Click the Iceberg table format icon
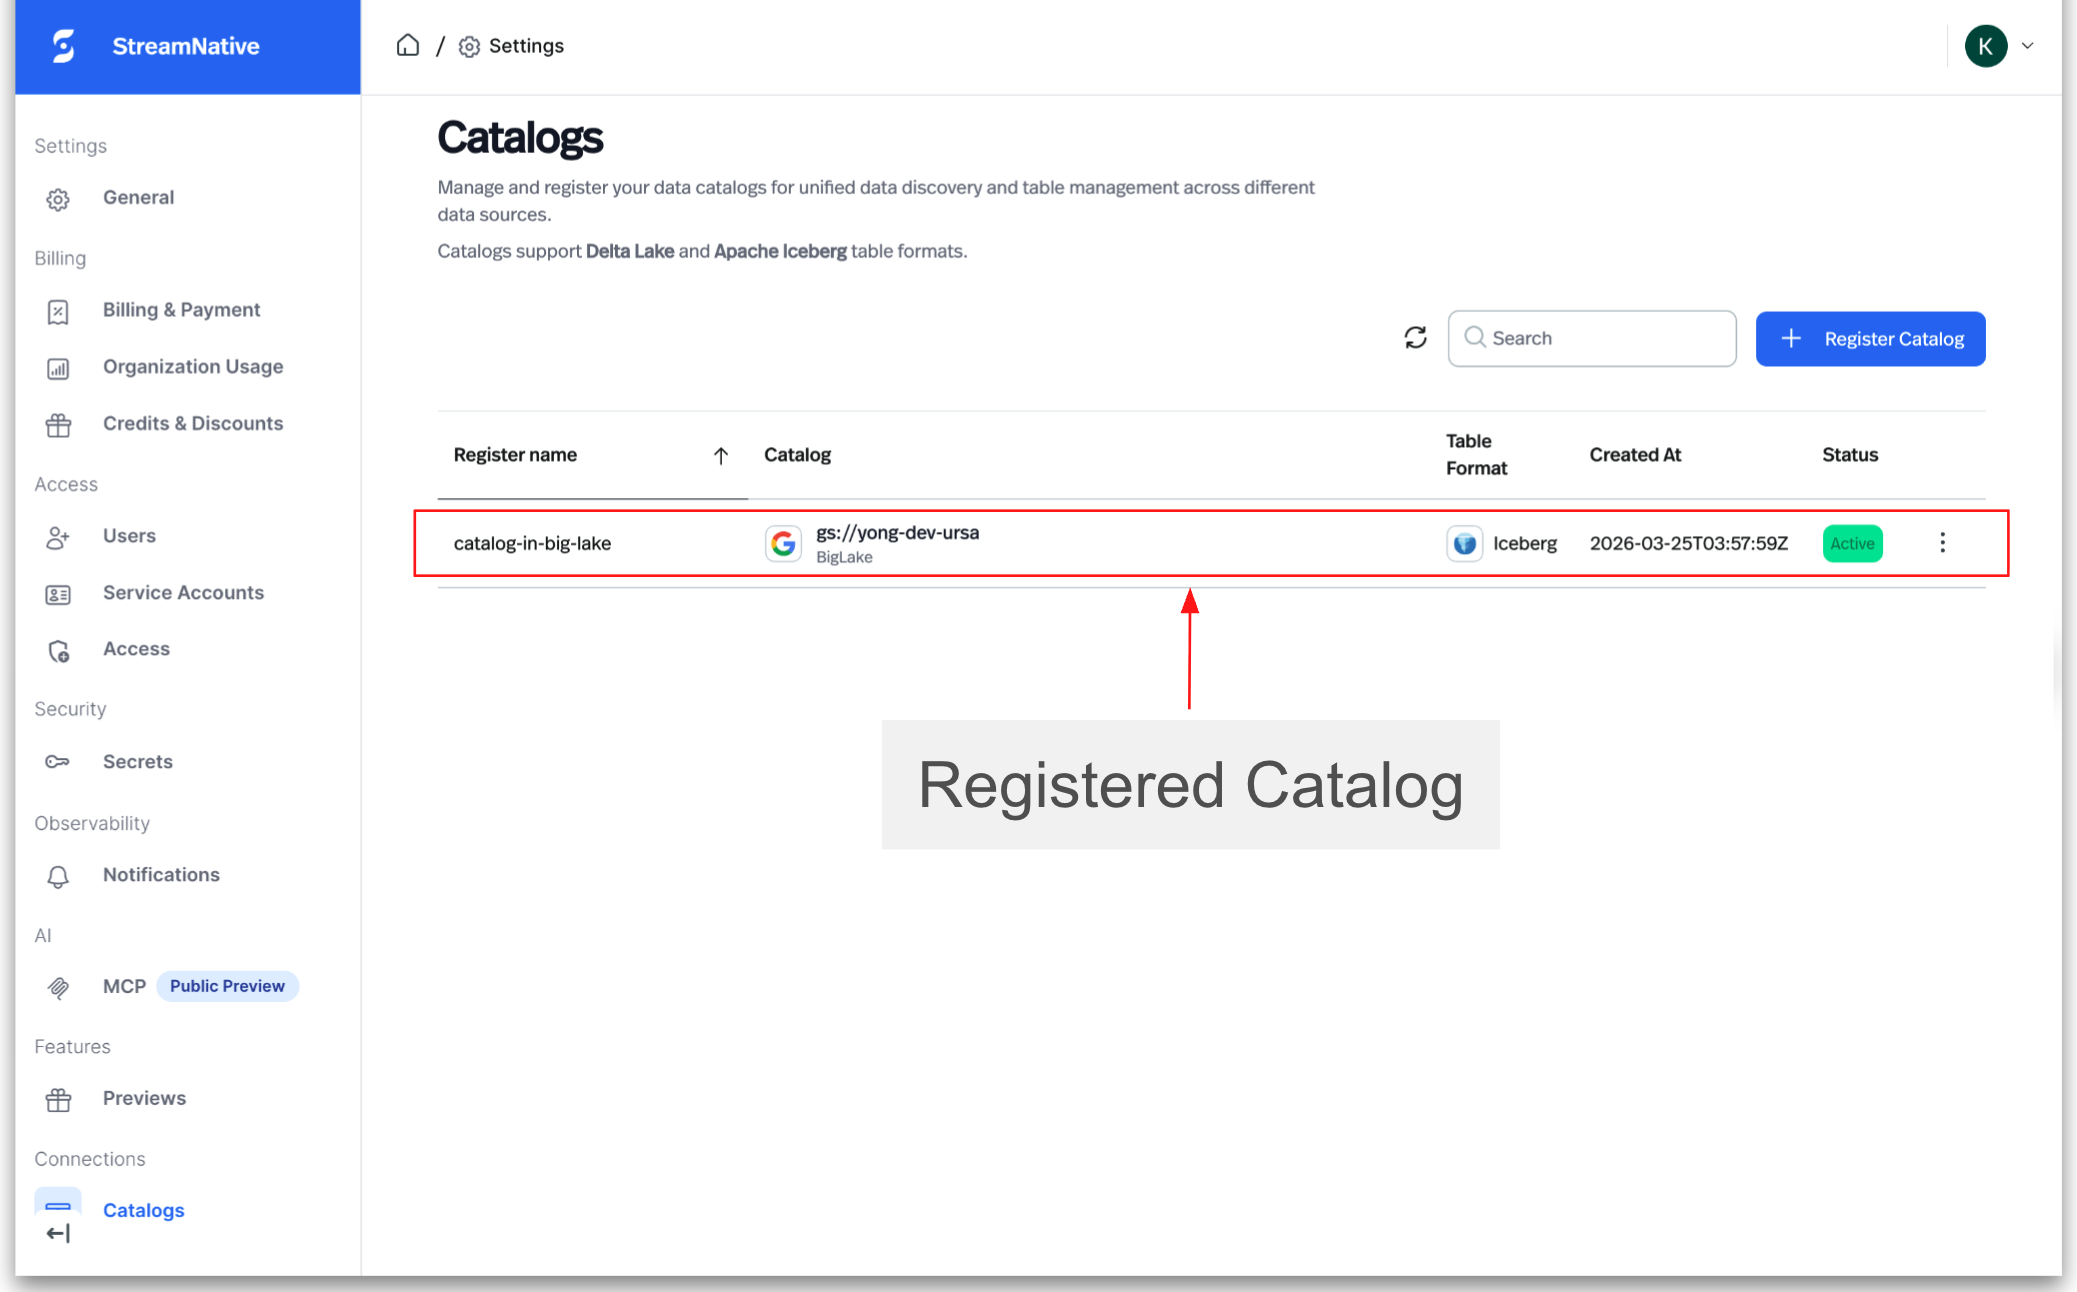This screenshot has width=2077, height=1292. coord(1464,543)
